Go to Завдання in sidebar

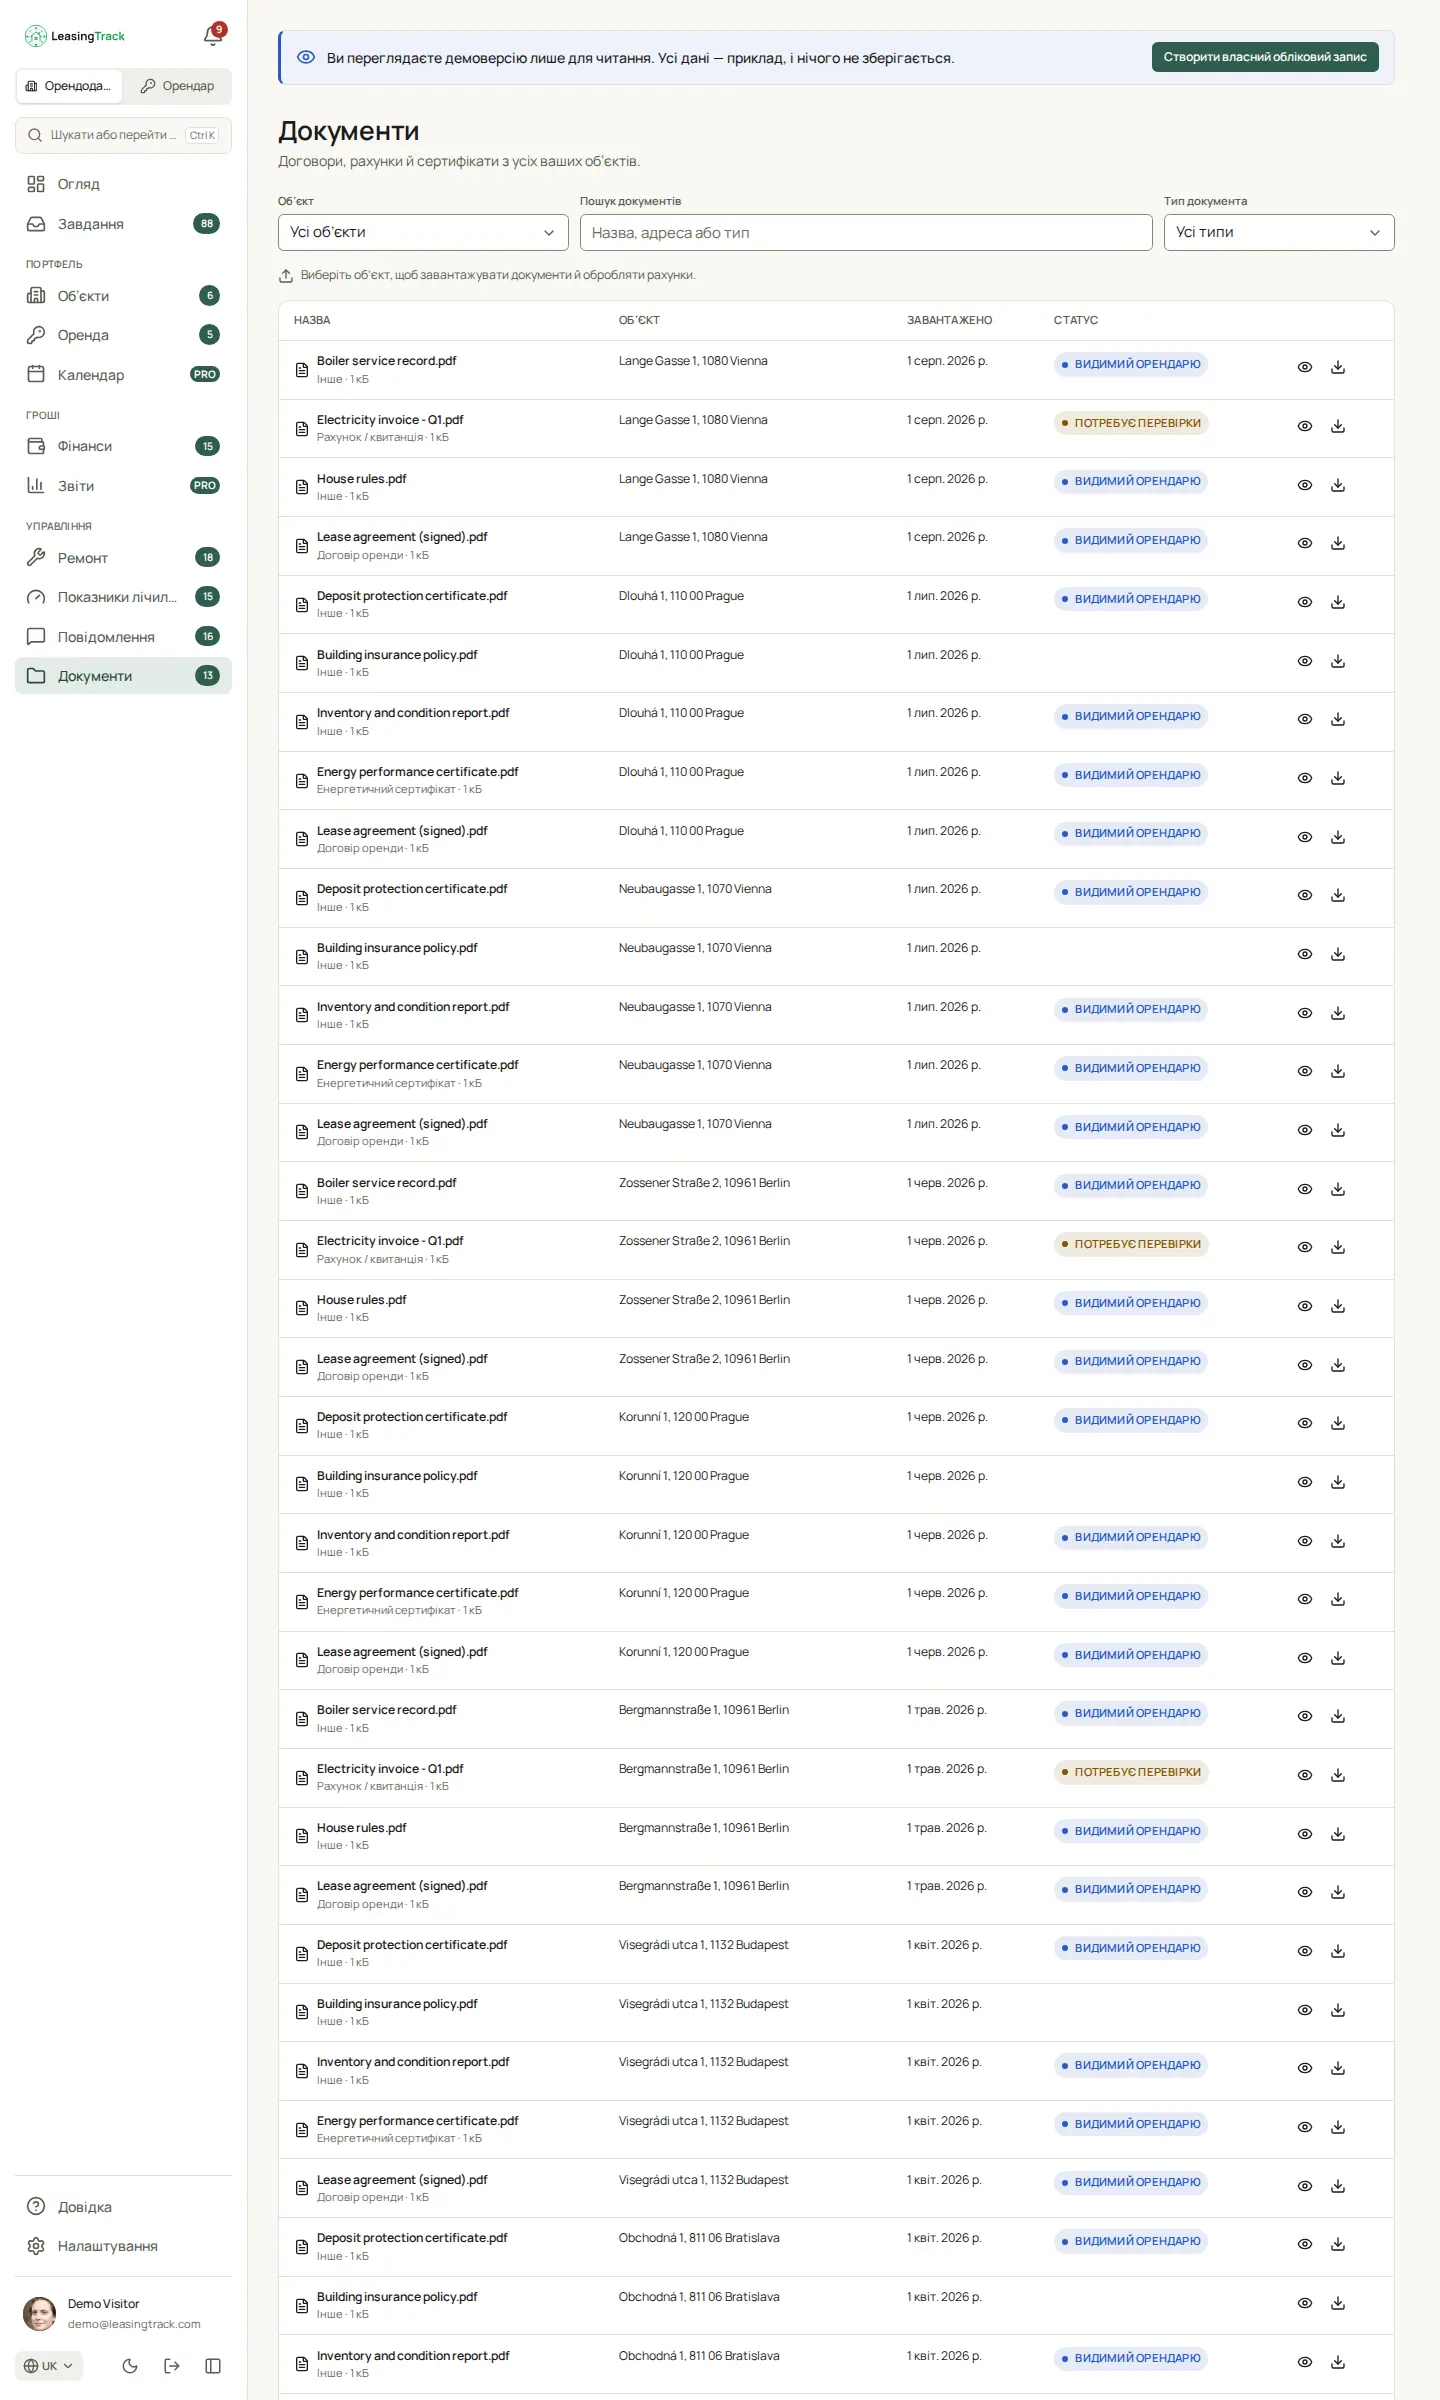tap(123, 224)
